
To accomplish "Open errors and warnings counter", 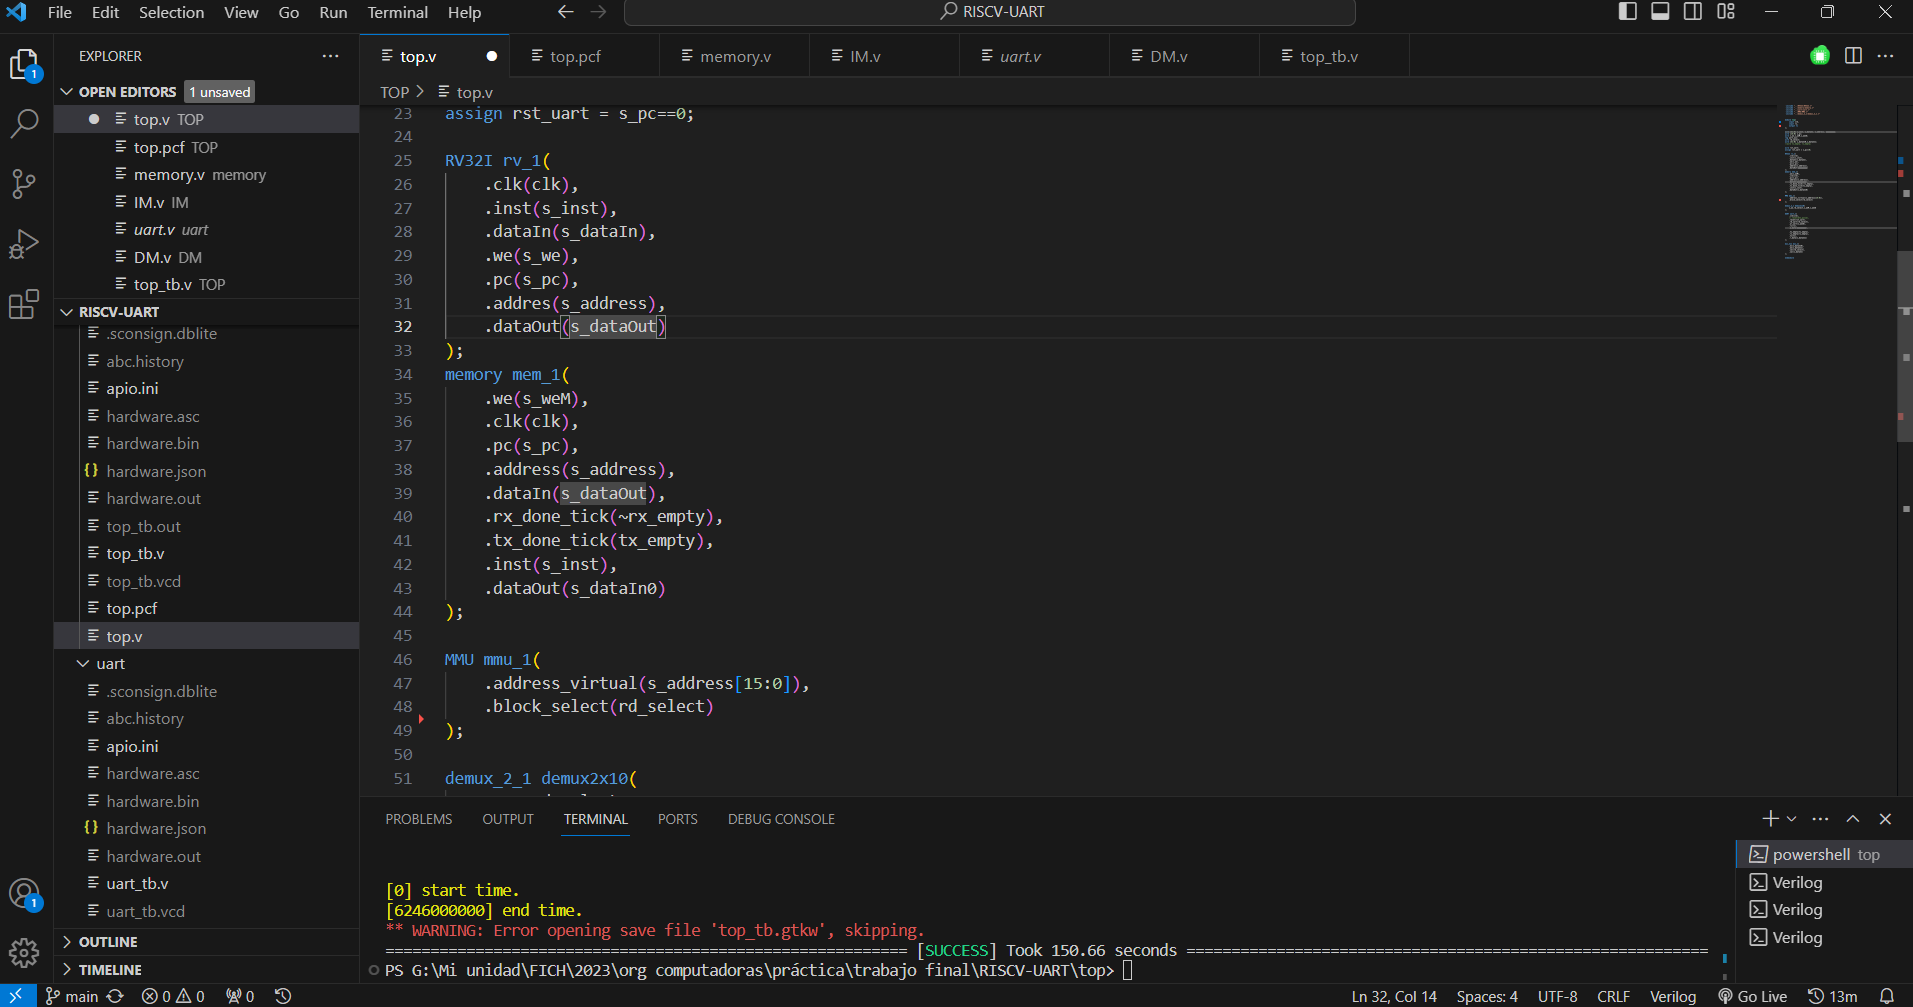I will tap(173, 996).
